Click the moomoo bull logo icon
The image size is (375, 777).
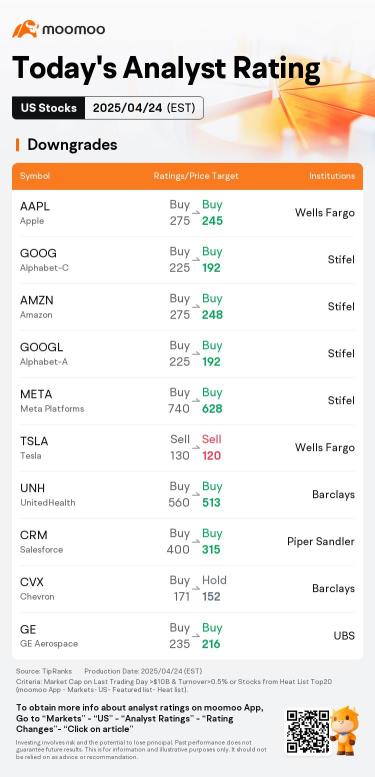tap(25, 29)
